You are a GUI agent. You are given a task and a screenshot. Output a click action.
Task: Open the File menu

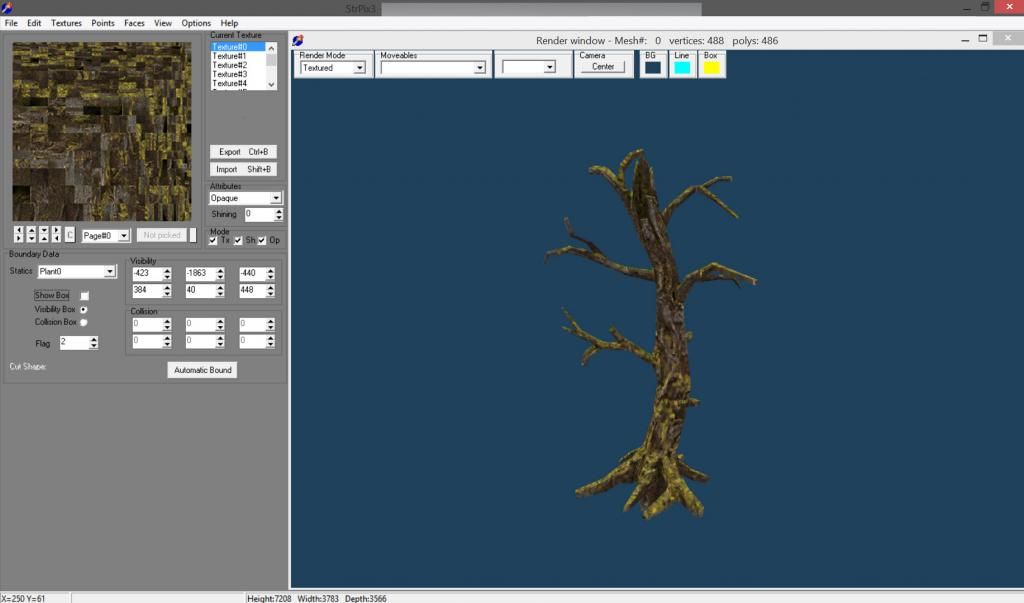click(11, 23)
